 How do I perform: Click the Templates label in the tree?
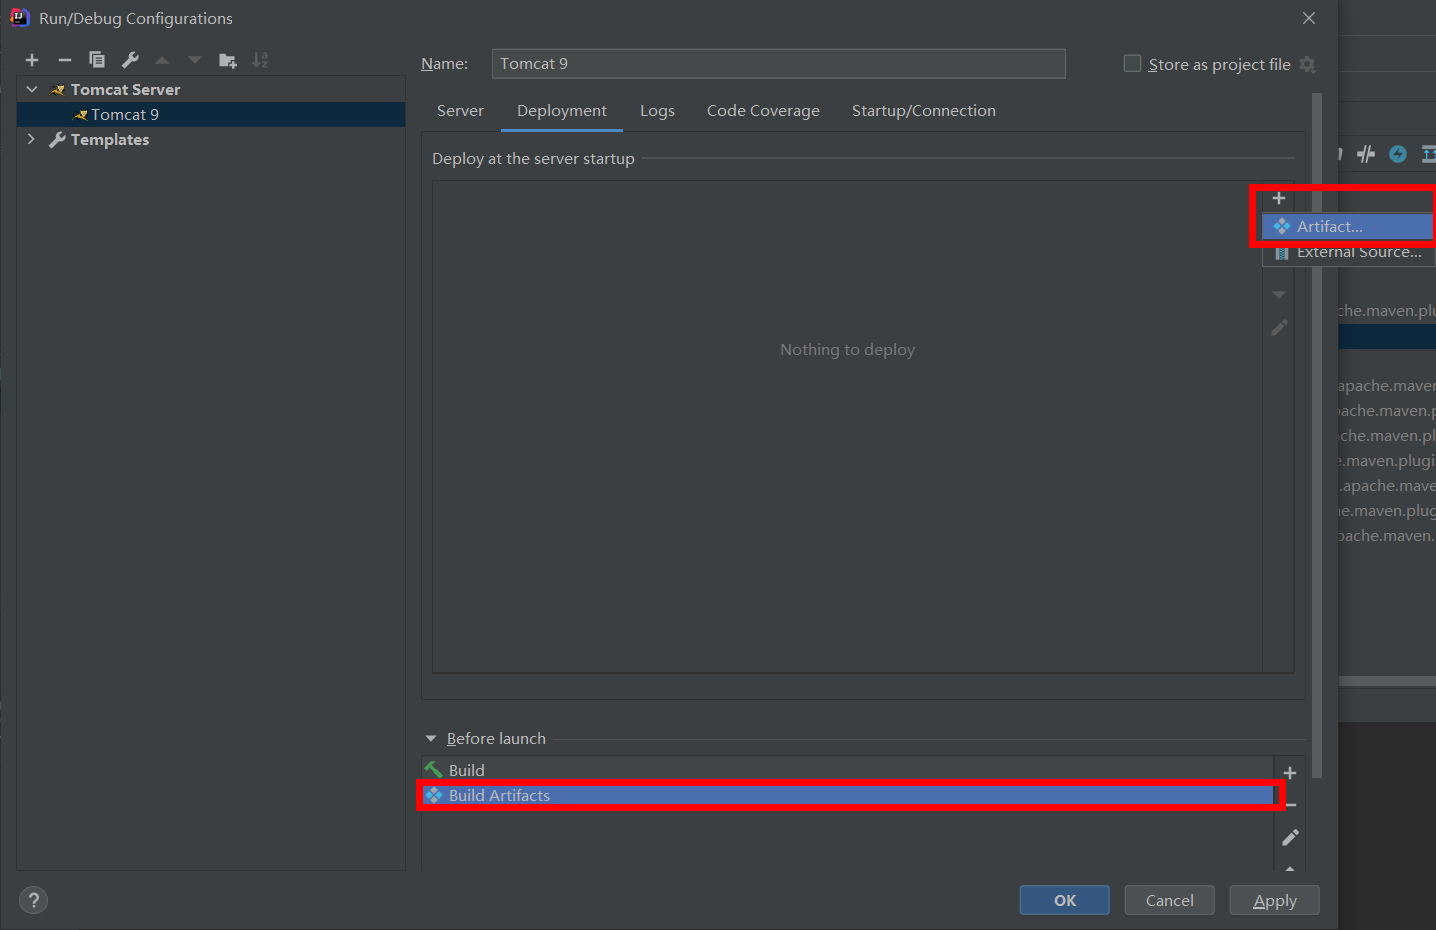tap(110, 140)
